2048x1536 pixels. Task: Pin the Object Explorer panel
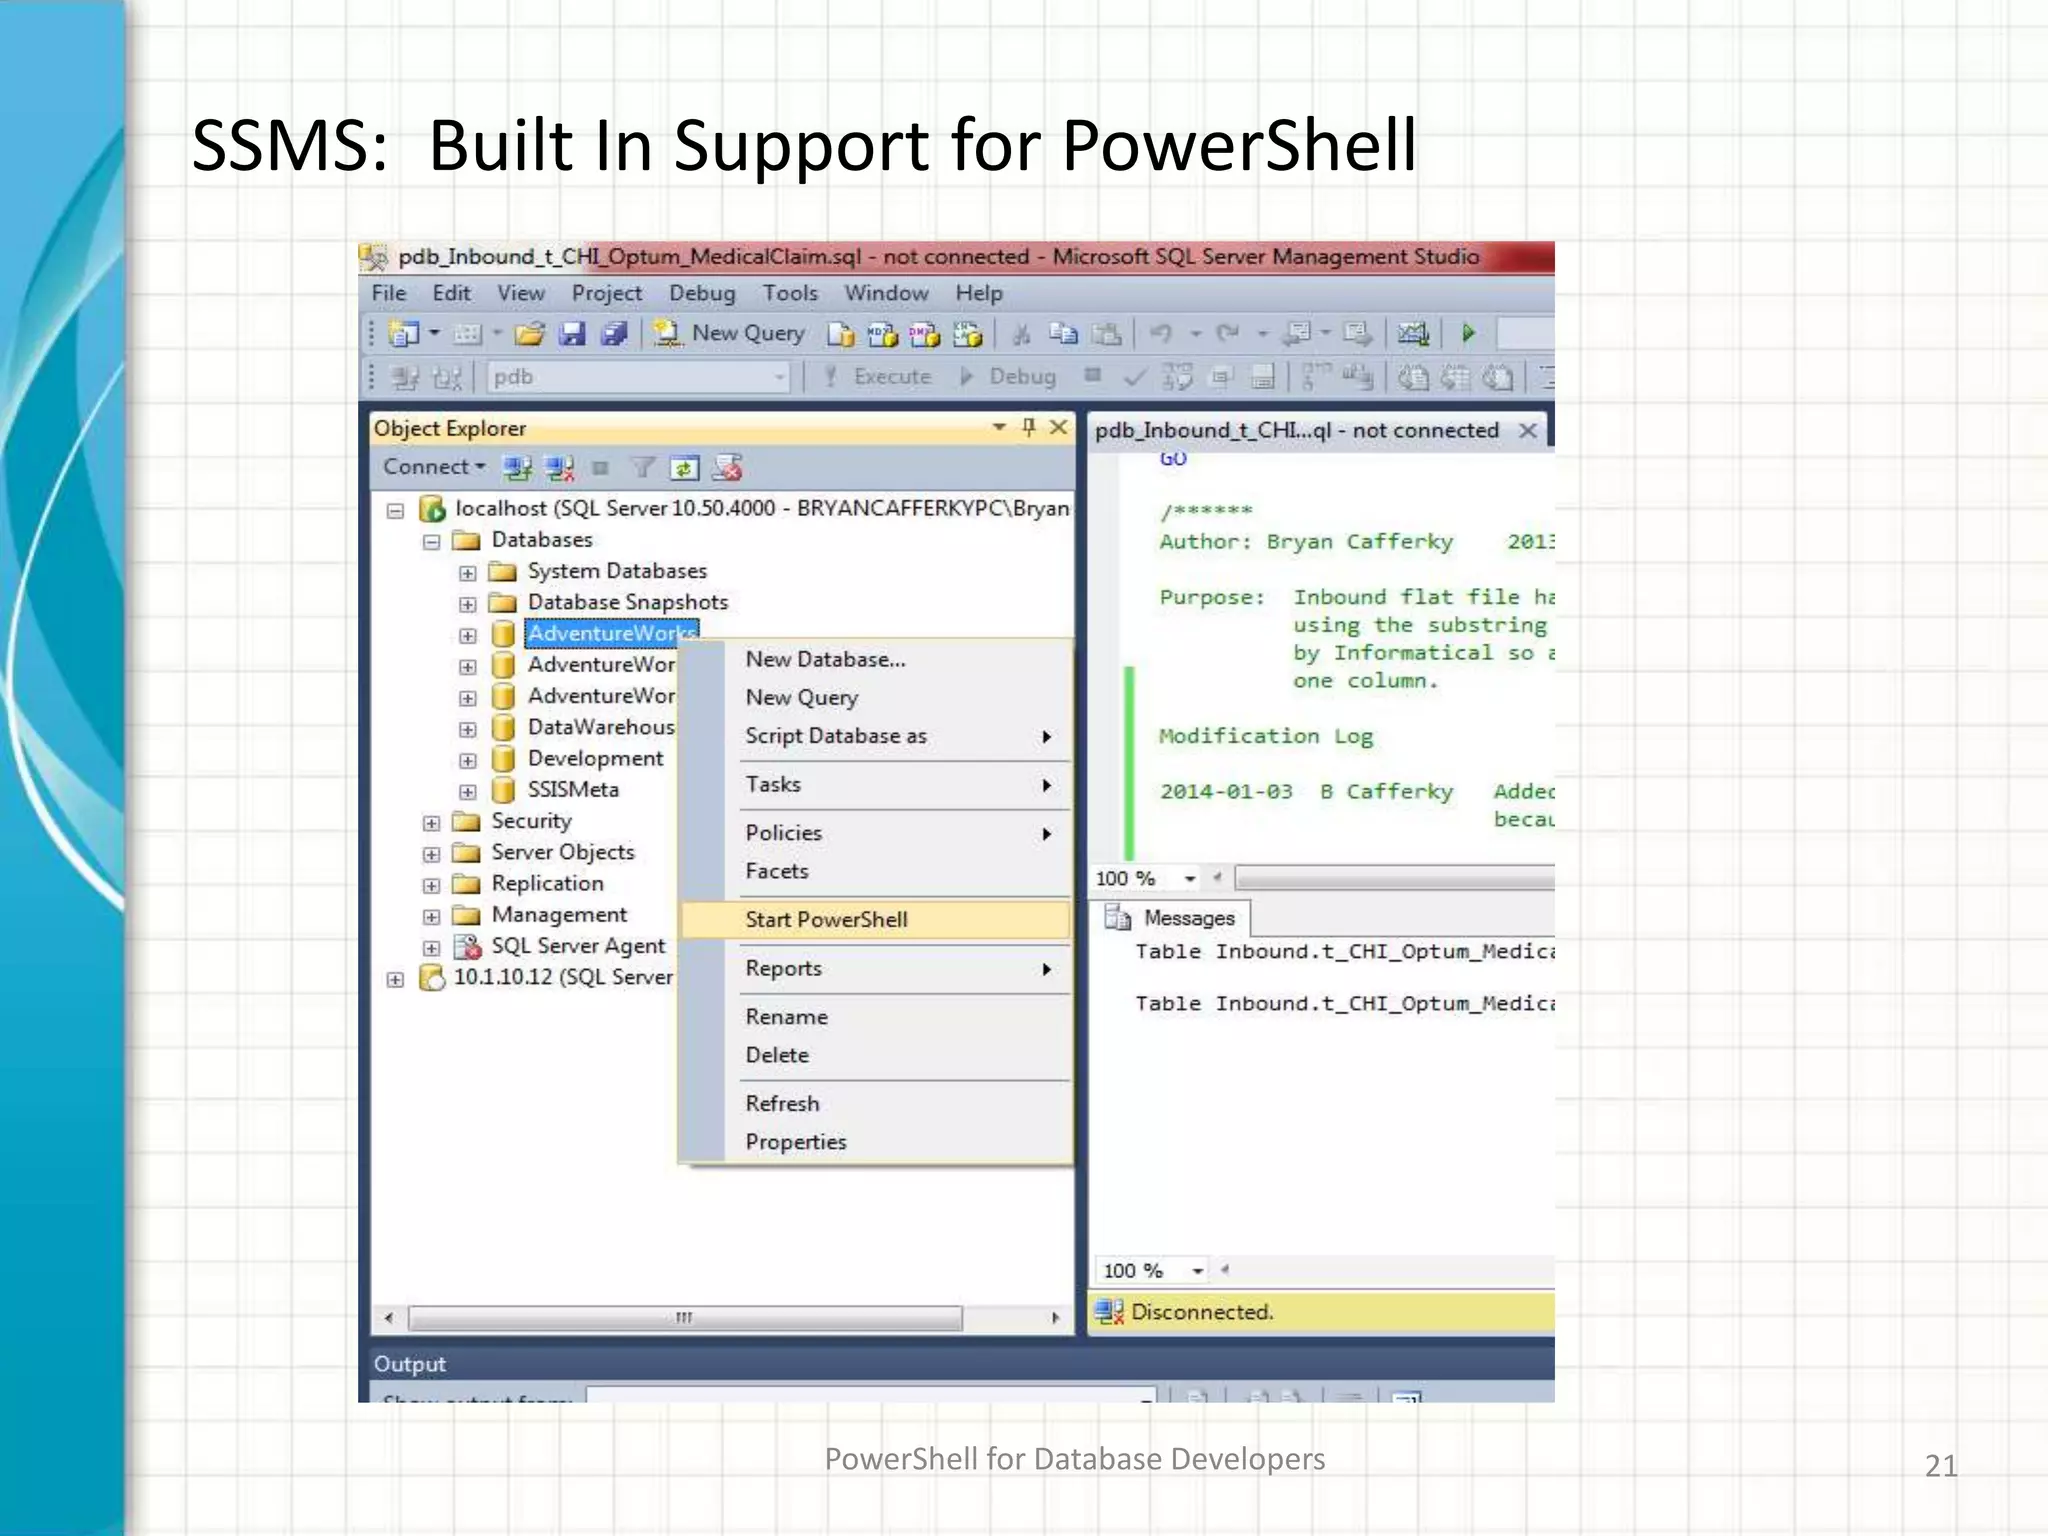coord(1029,428)
